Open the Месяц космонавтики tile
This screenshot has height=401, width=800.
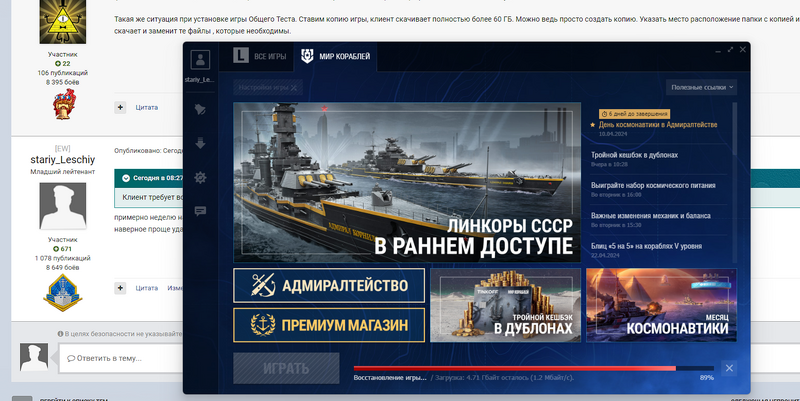[x=661, y=305]
